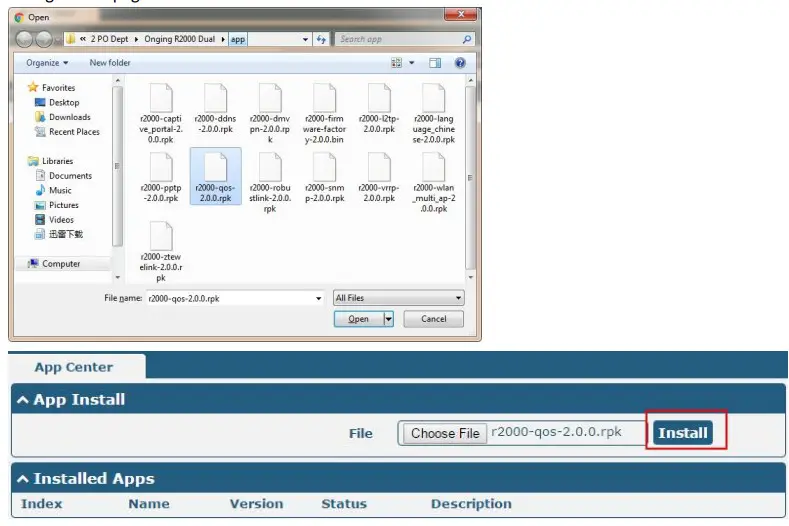The height and width of the screenshot is (526, 789).
Task: Select the r2000-robustlink-2.0.0.rpk file icon
Action: click(x=270, y=167)
